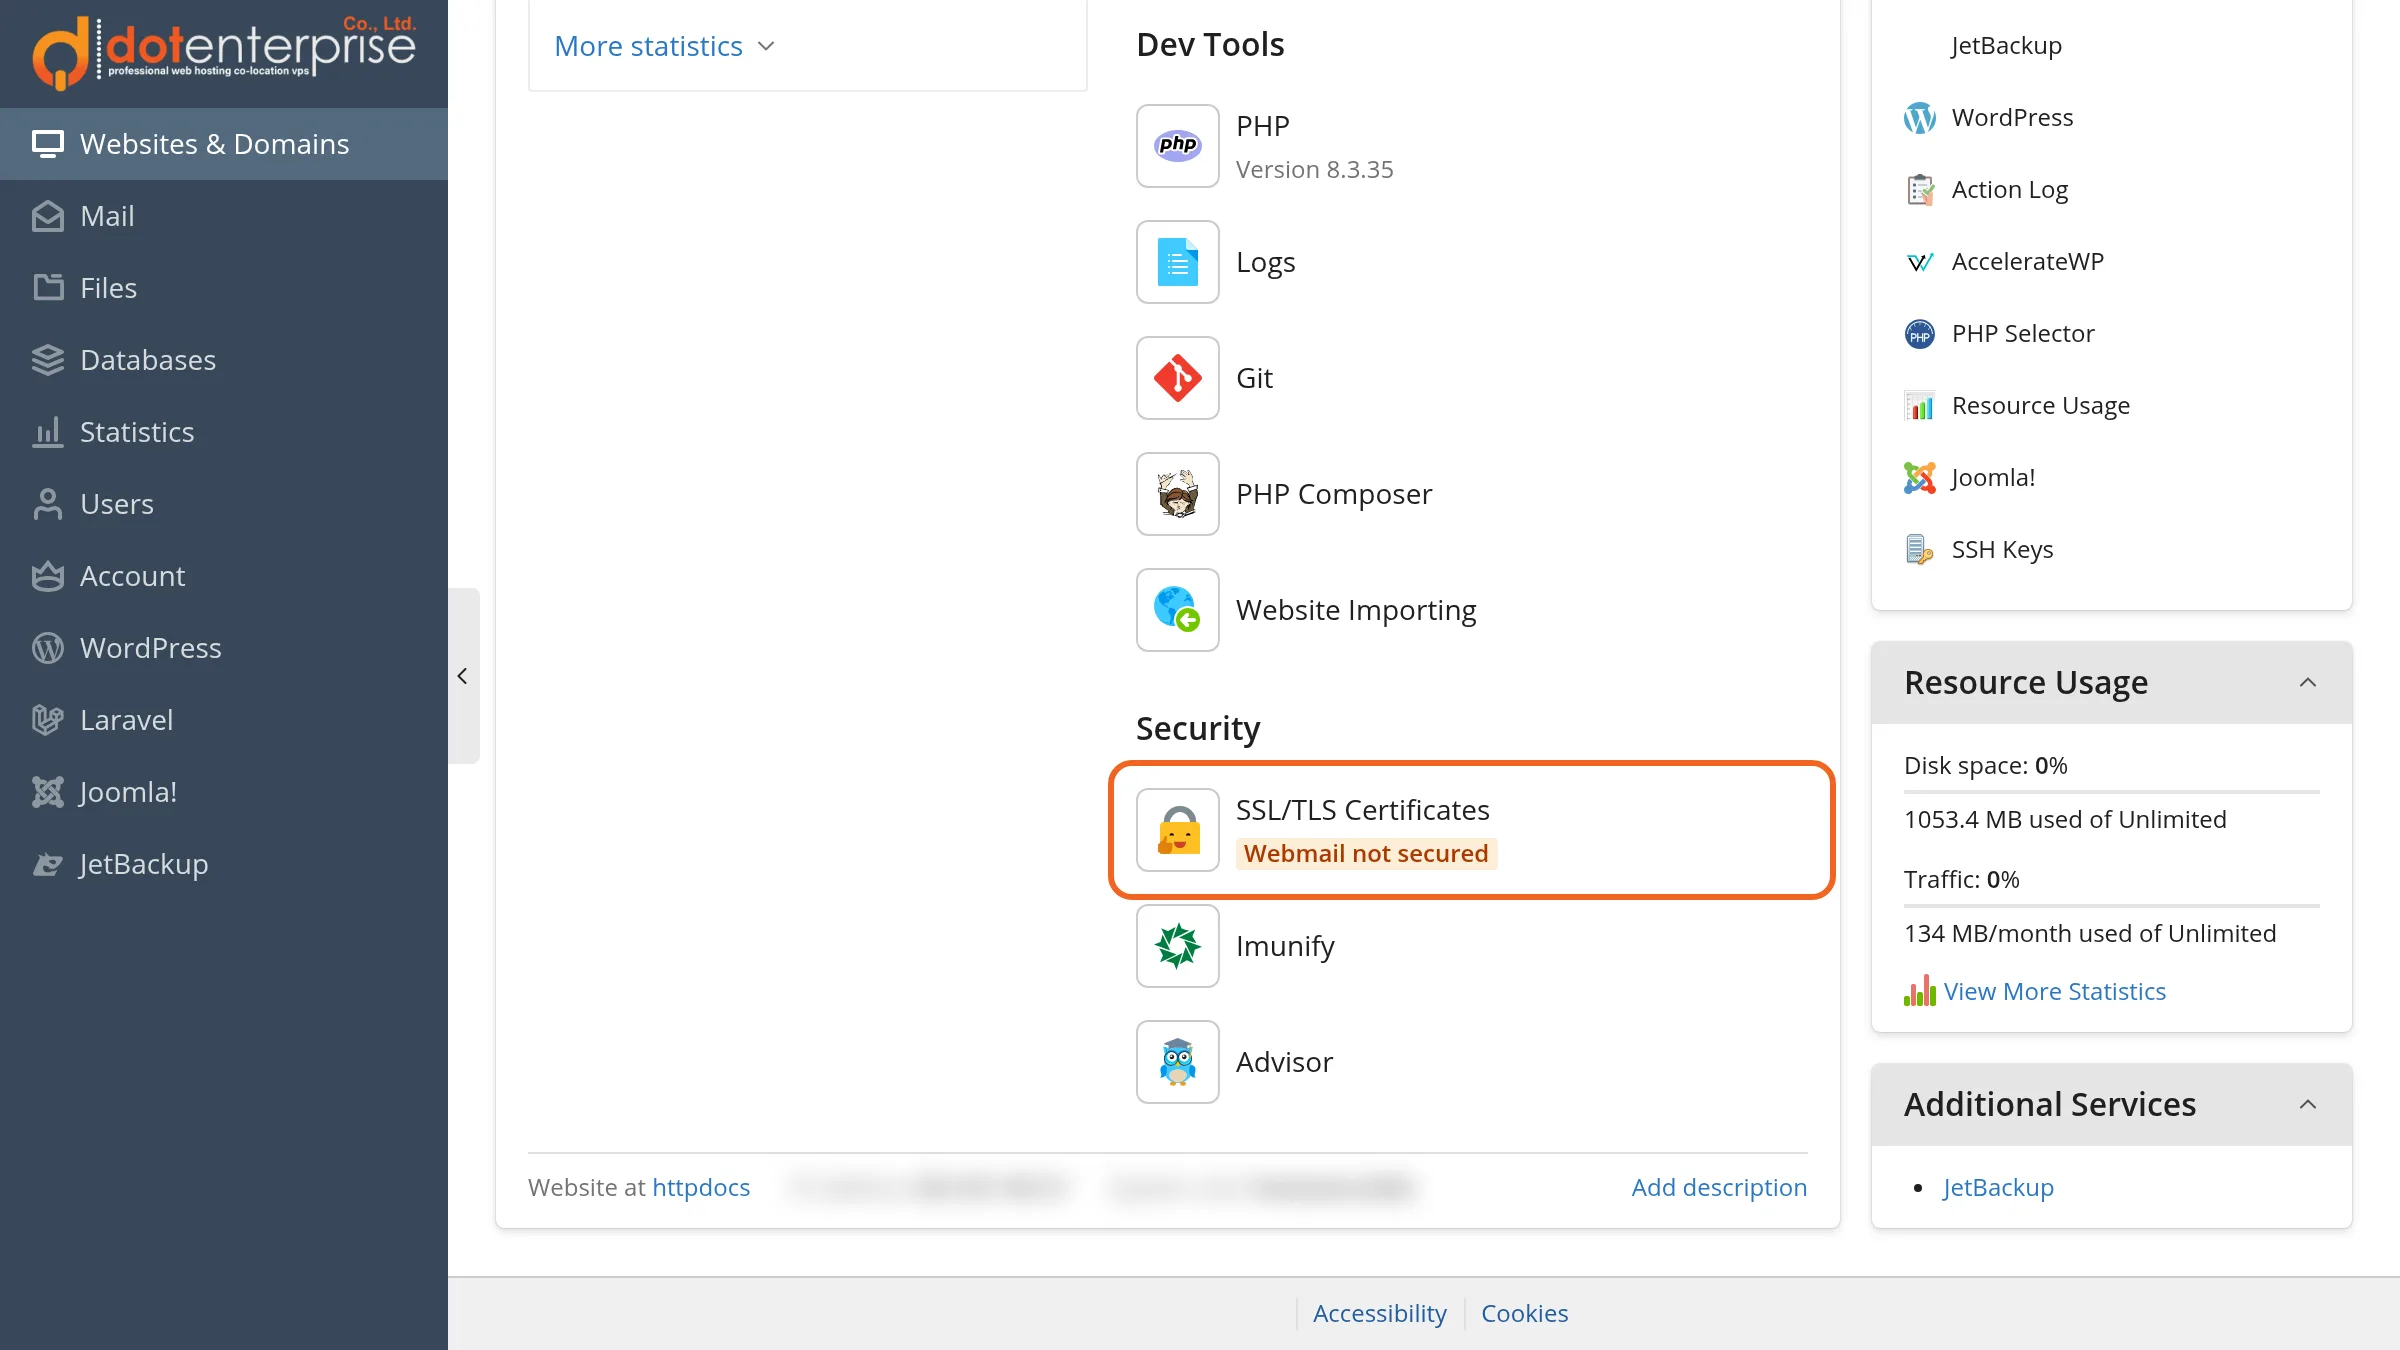2400x1350 pixels.
Task: Click the AccelerateWP icon
Action: [1920, 262]
